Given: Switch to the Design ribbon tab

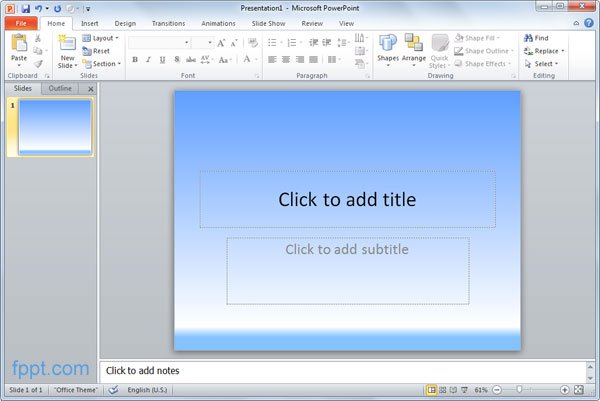Looking at the screenshot, I should [x=125, y=22].
